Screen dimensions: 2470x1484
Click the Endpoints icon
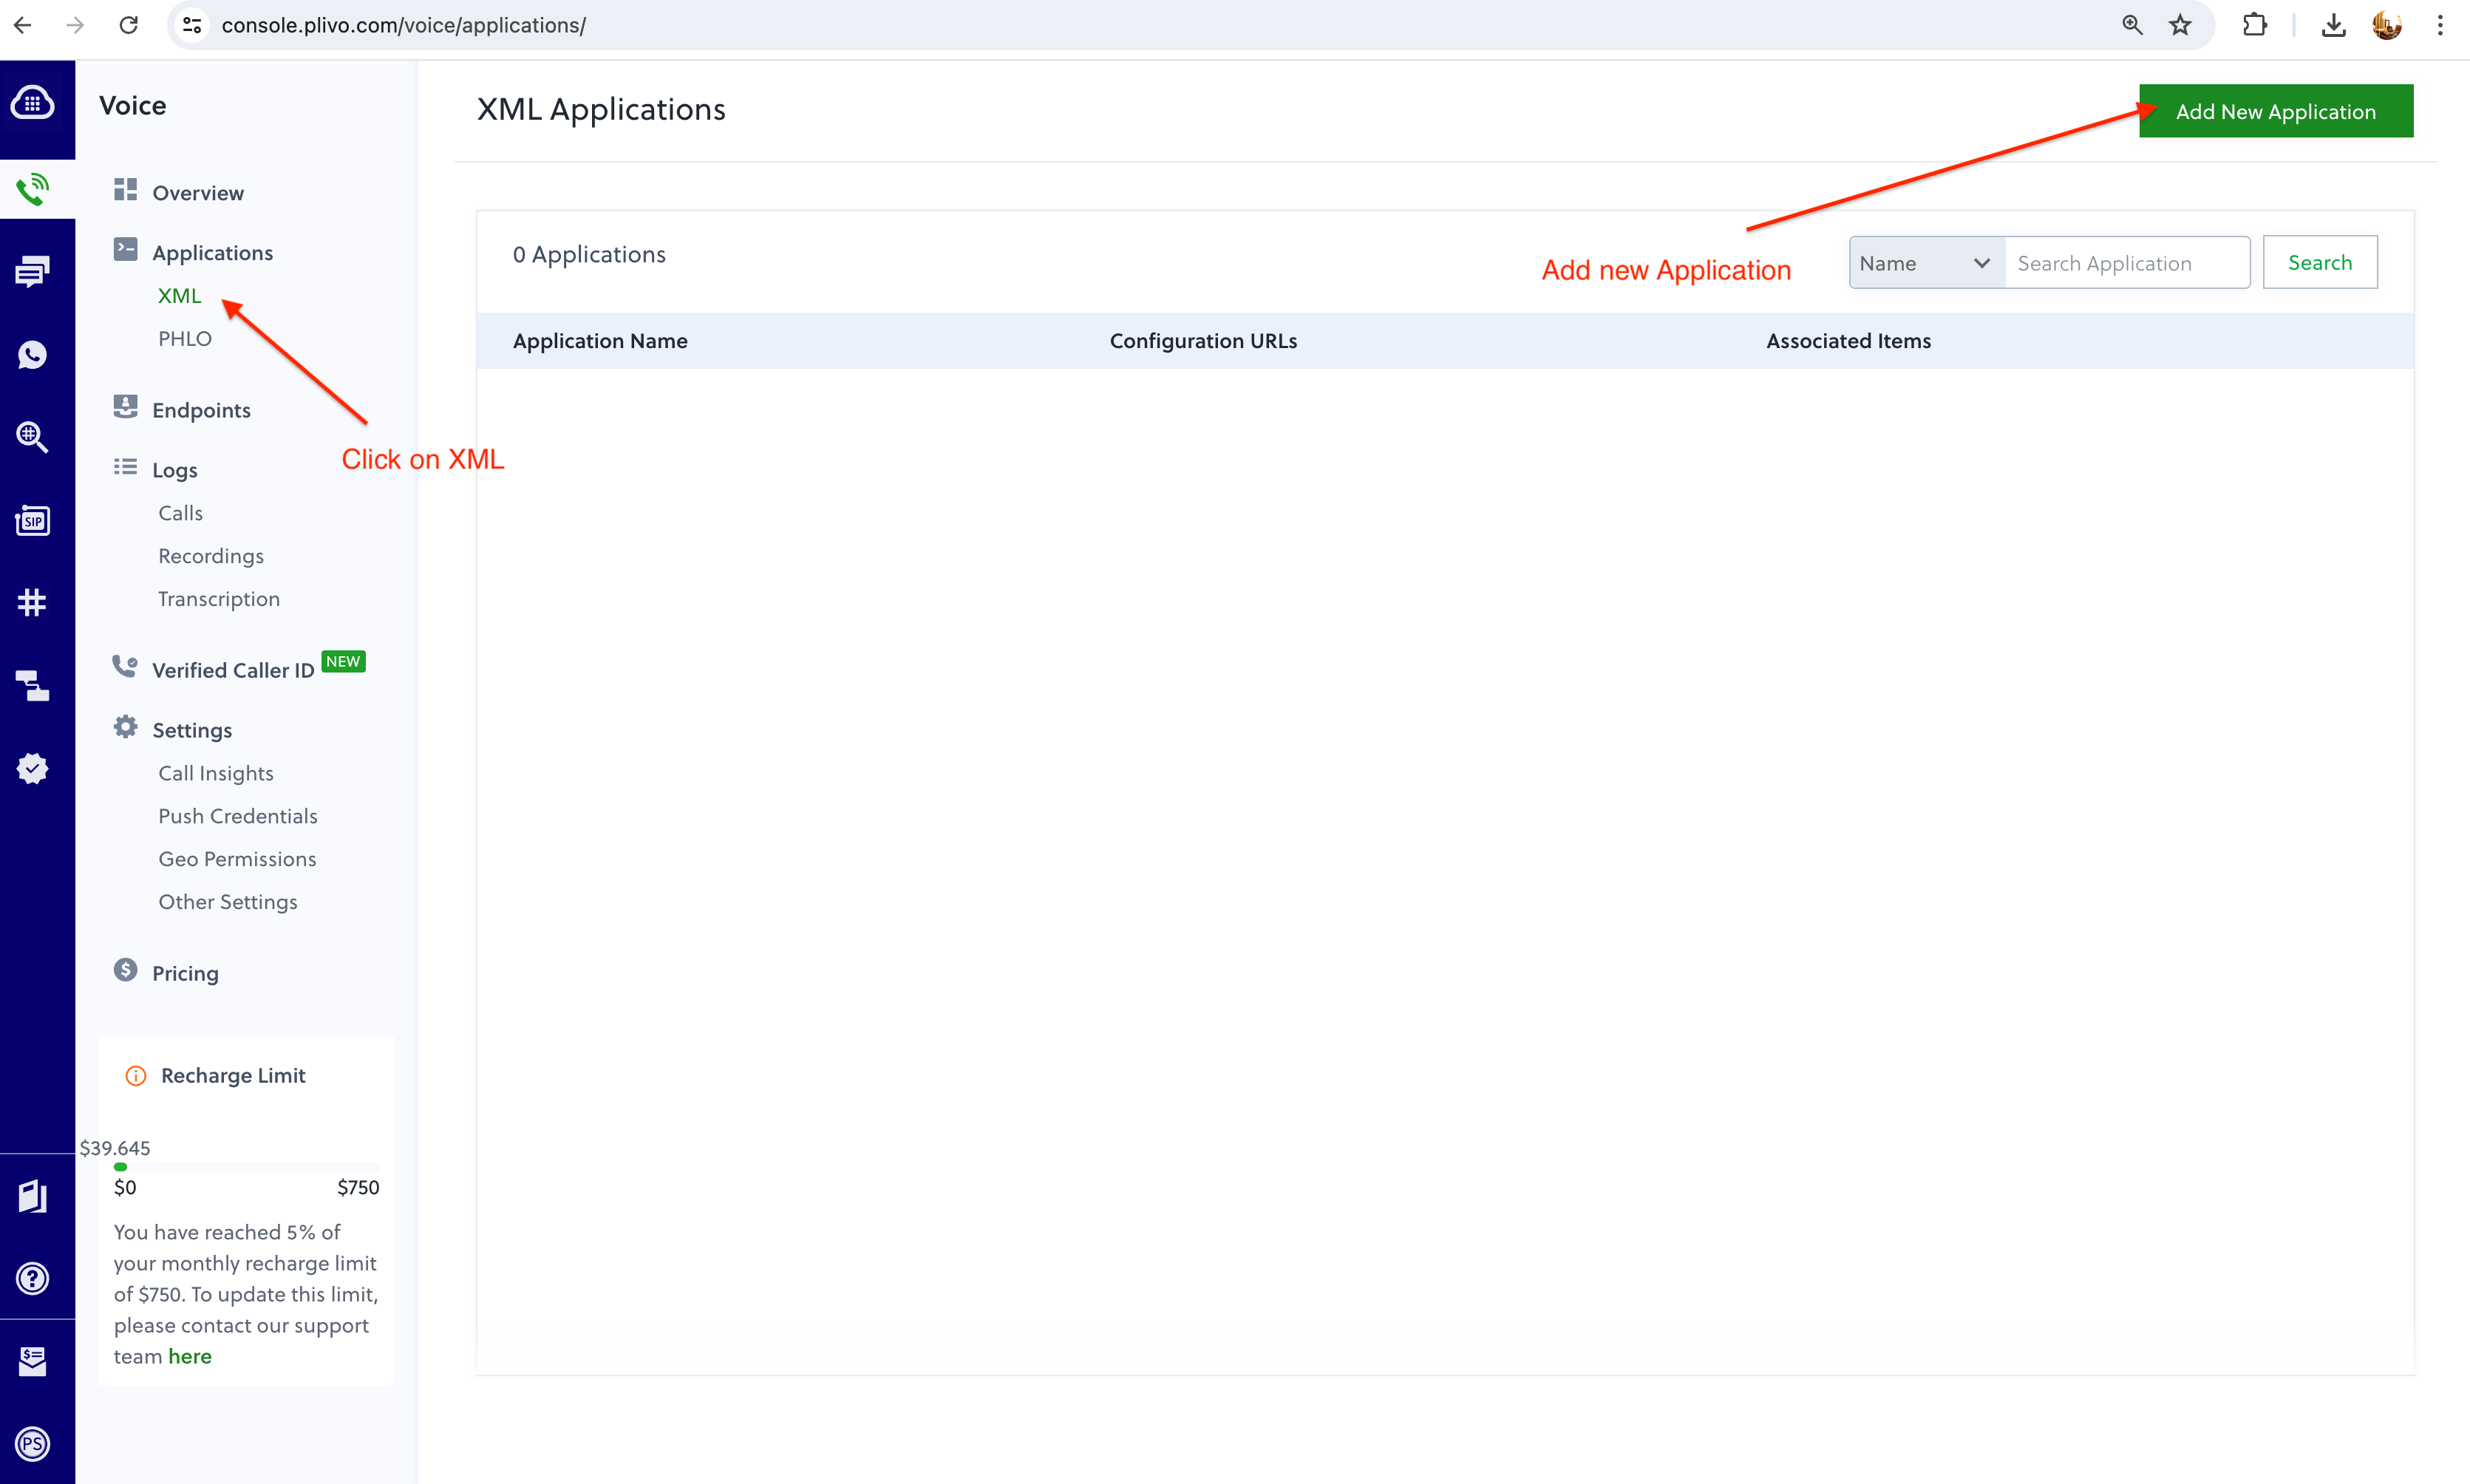125,406
